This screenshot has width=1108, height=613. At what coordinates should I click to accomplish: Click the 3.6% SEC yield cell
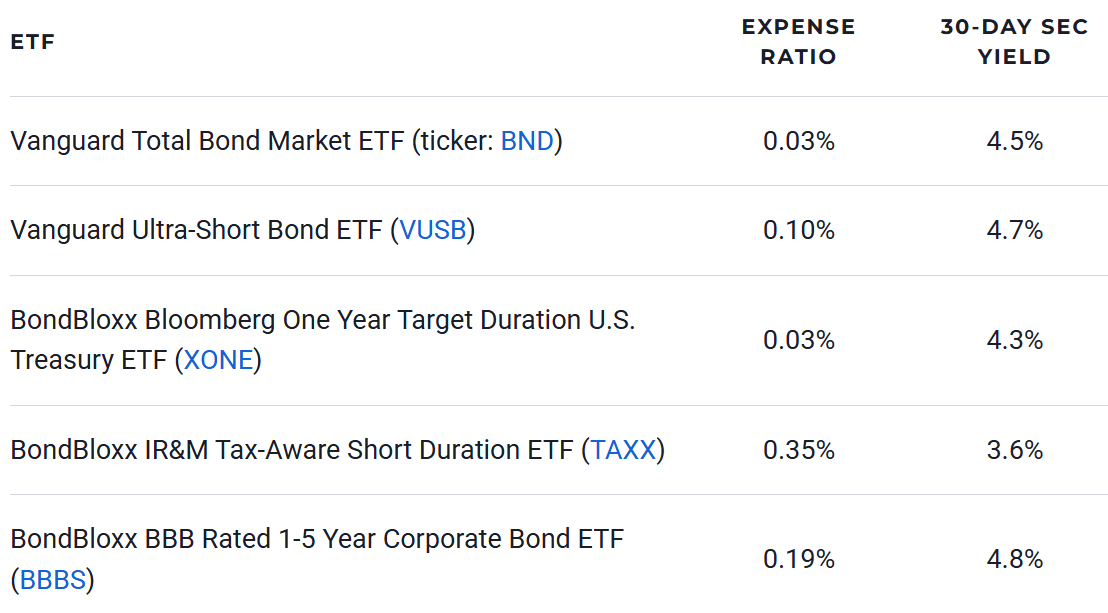[x=1014, y=450]
